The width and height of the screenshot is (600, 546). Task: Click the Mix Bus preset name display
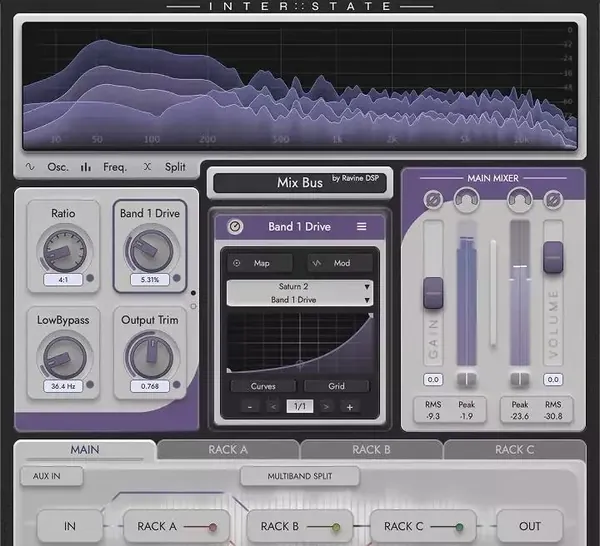[300, 183]
